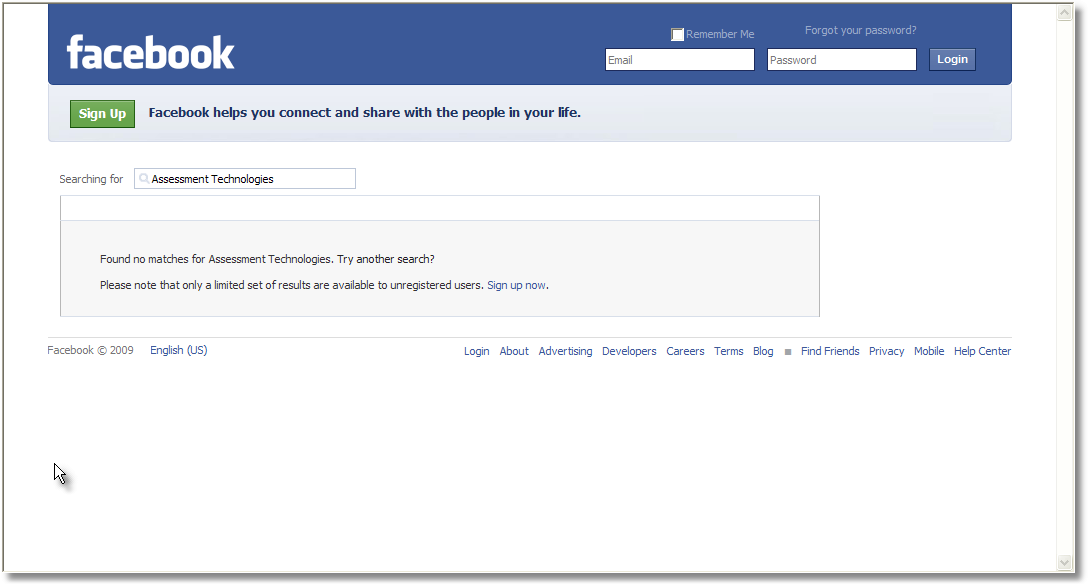Viewport: 1089px width, 587px height.
Task: Click the facebook logo
Action: point(150,53)
